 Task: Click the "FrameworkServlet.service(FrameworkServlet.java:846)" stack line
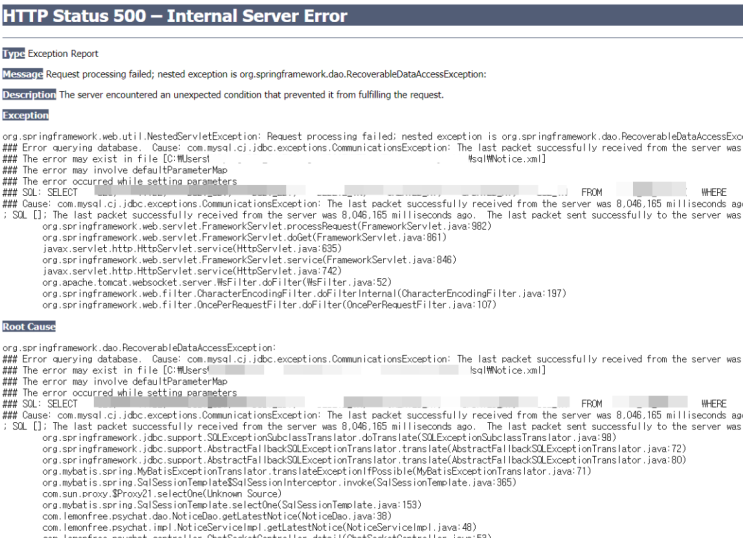tap(249, 260)
